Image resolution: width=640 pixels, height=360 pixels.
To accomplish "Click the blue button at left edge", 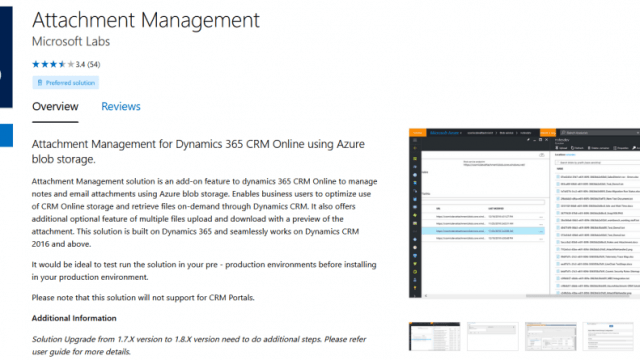I will tap(6, 135).
